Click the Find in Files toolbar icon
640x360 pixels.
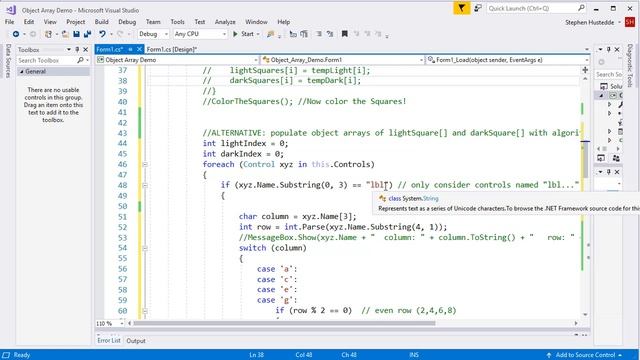click(x=270, y=34)
